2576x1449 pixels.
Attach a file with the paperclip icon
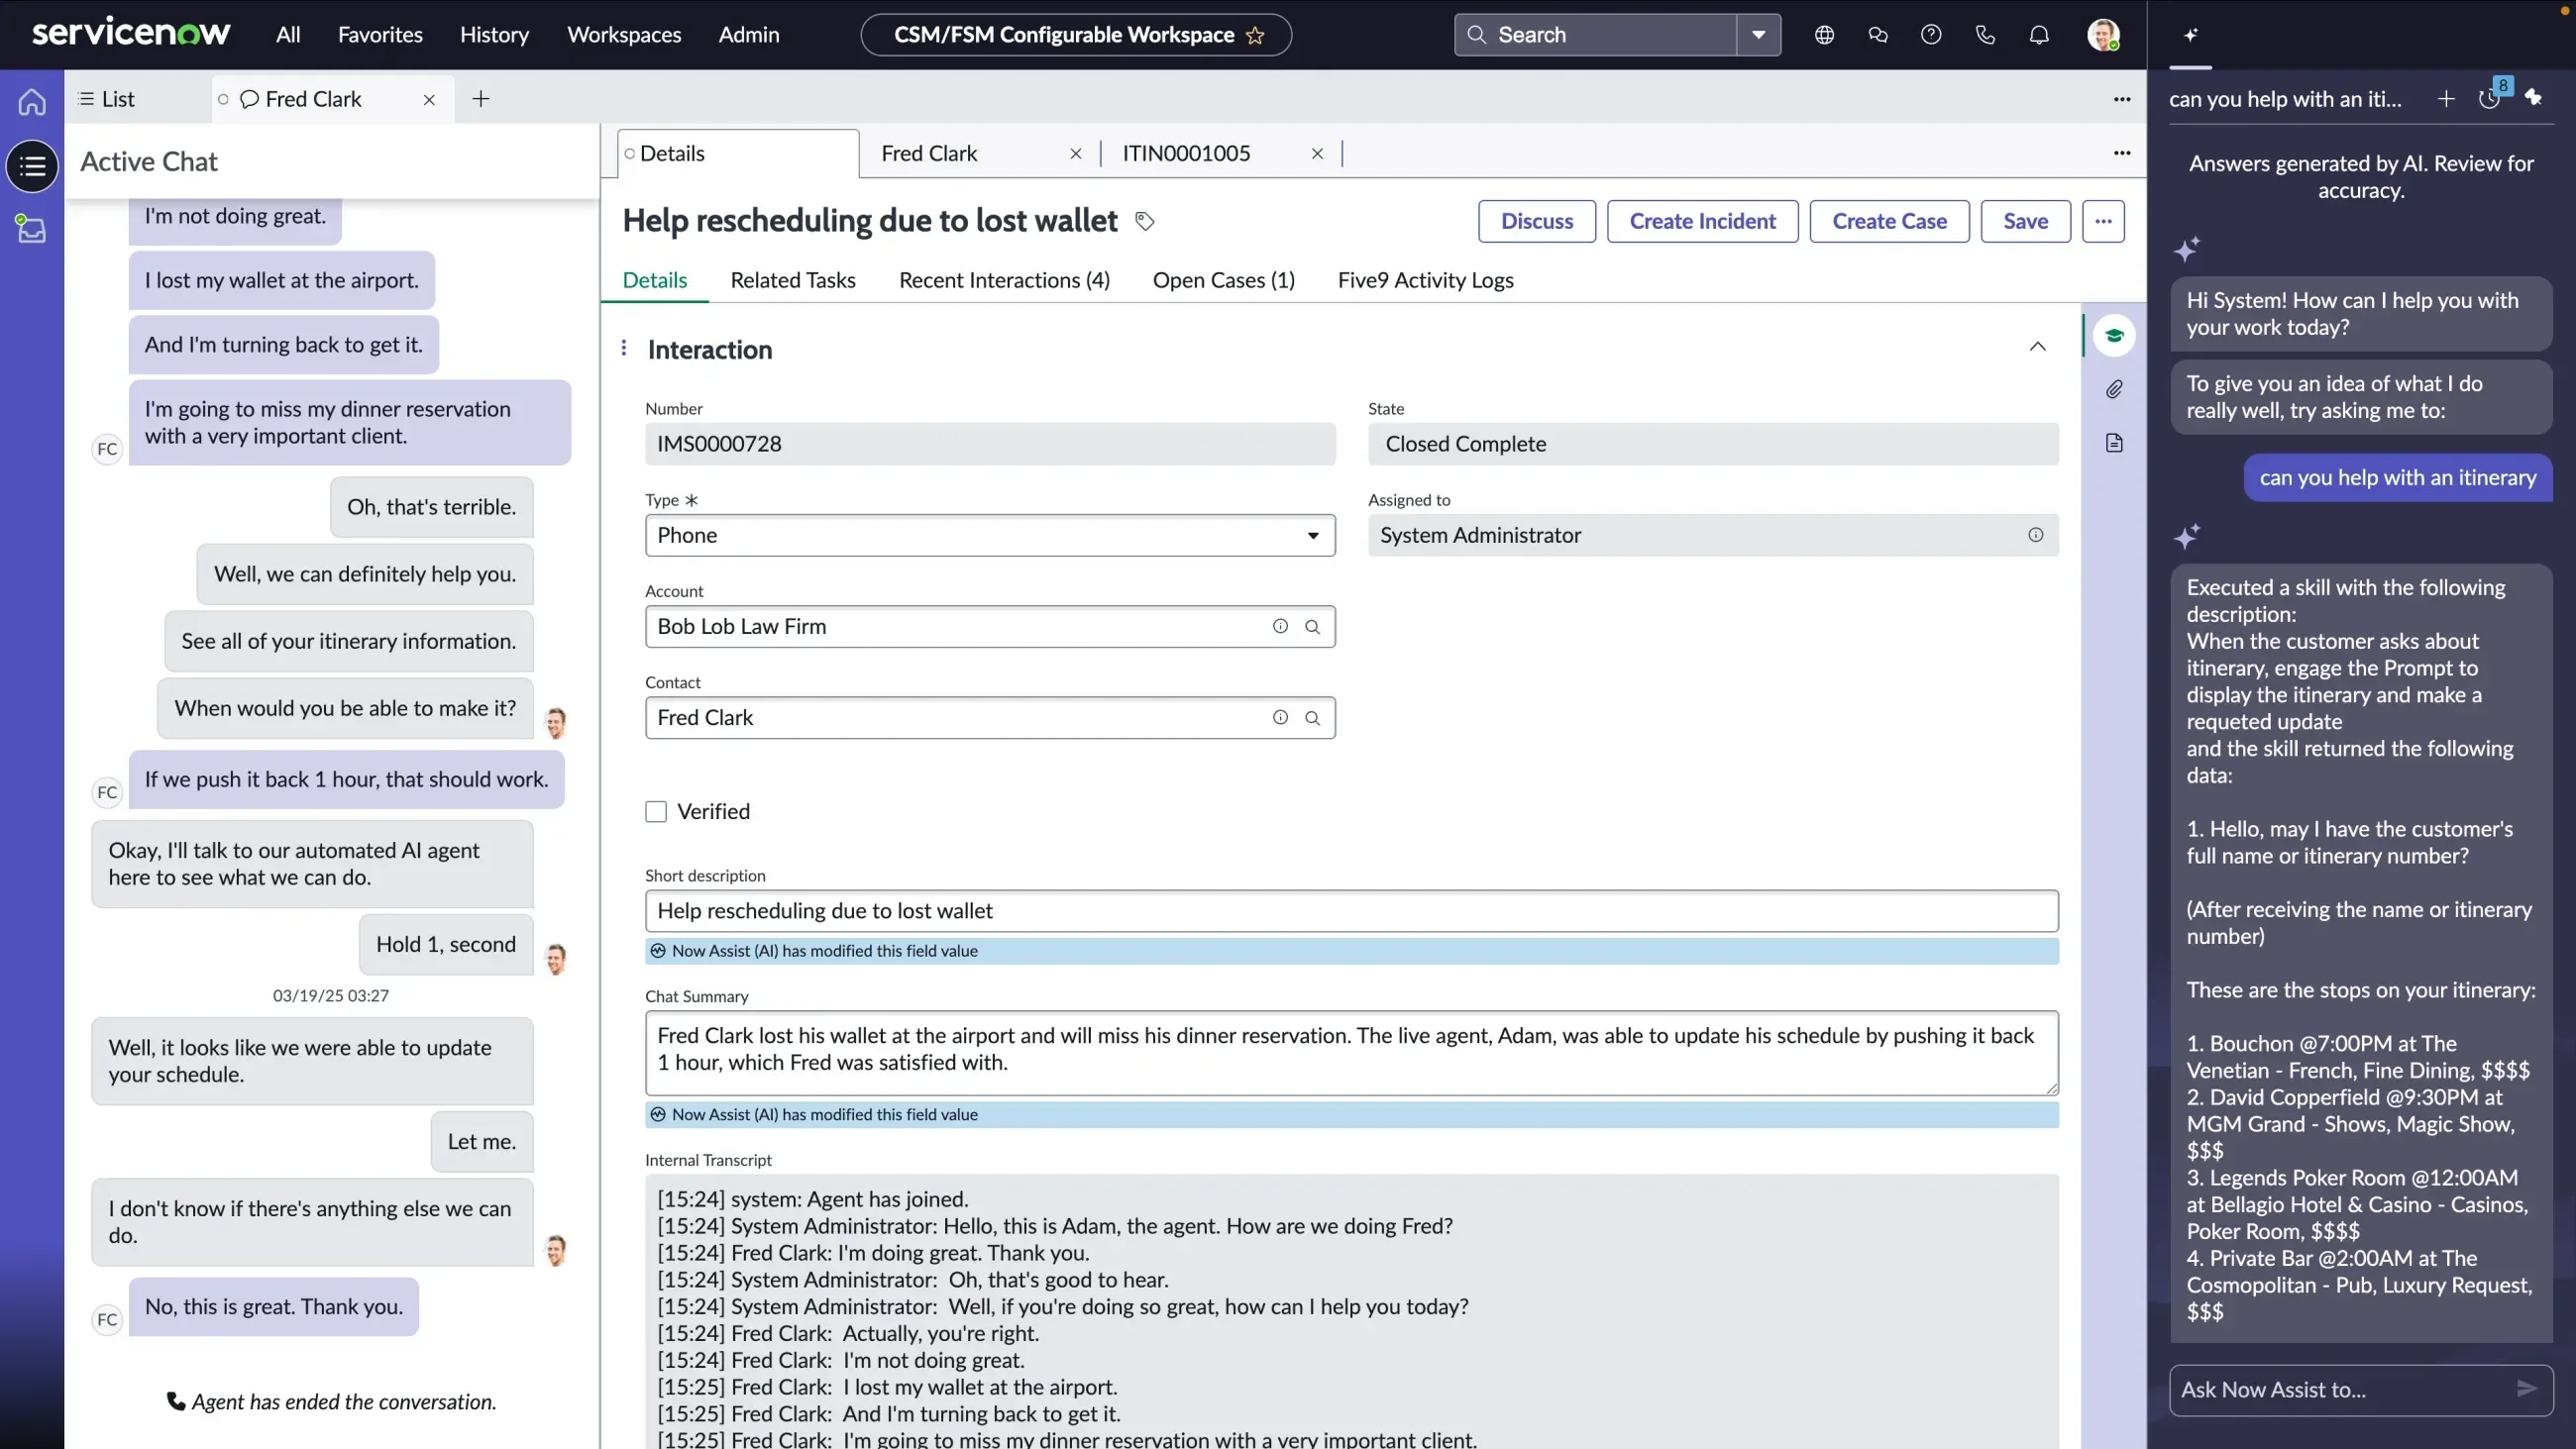2114,389
